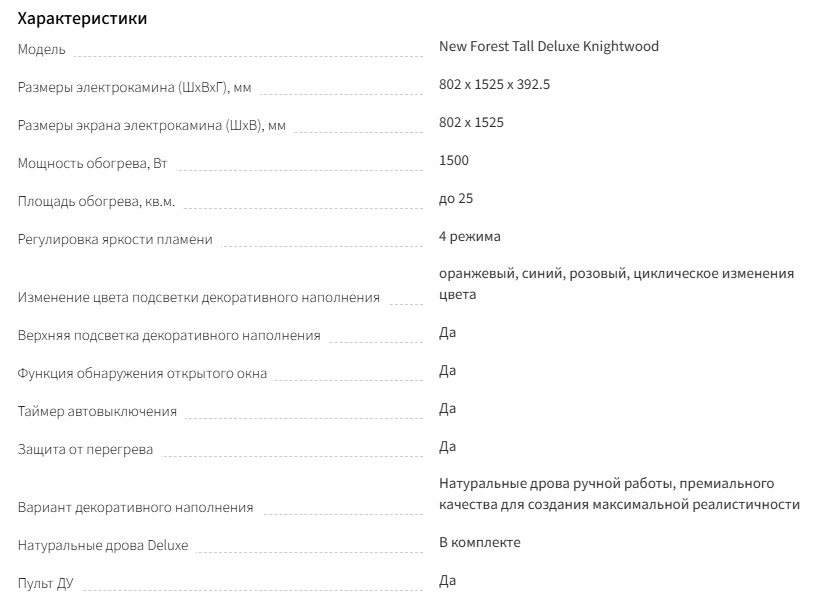Click the "Изменение цвета подсветки декоративного наполнения" label
The width and height of the screenshot is (826, 604).
(x=199, y=297)
